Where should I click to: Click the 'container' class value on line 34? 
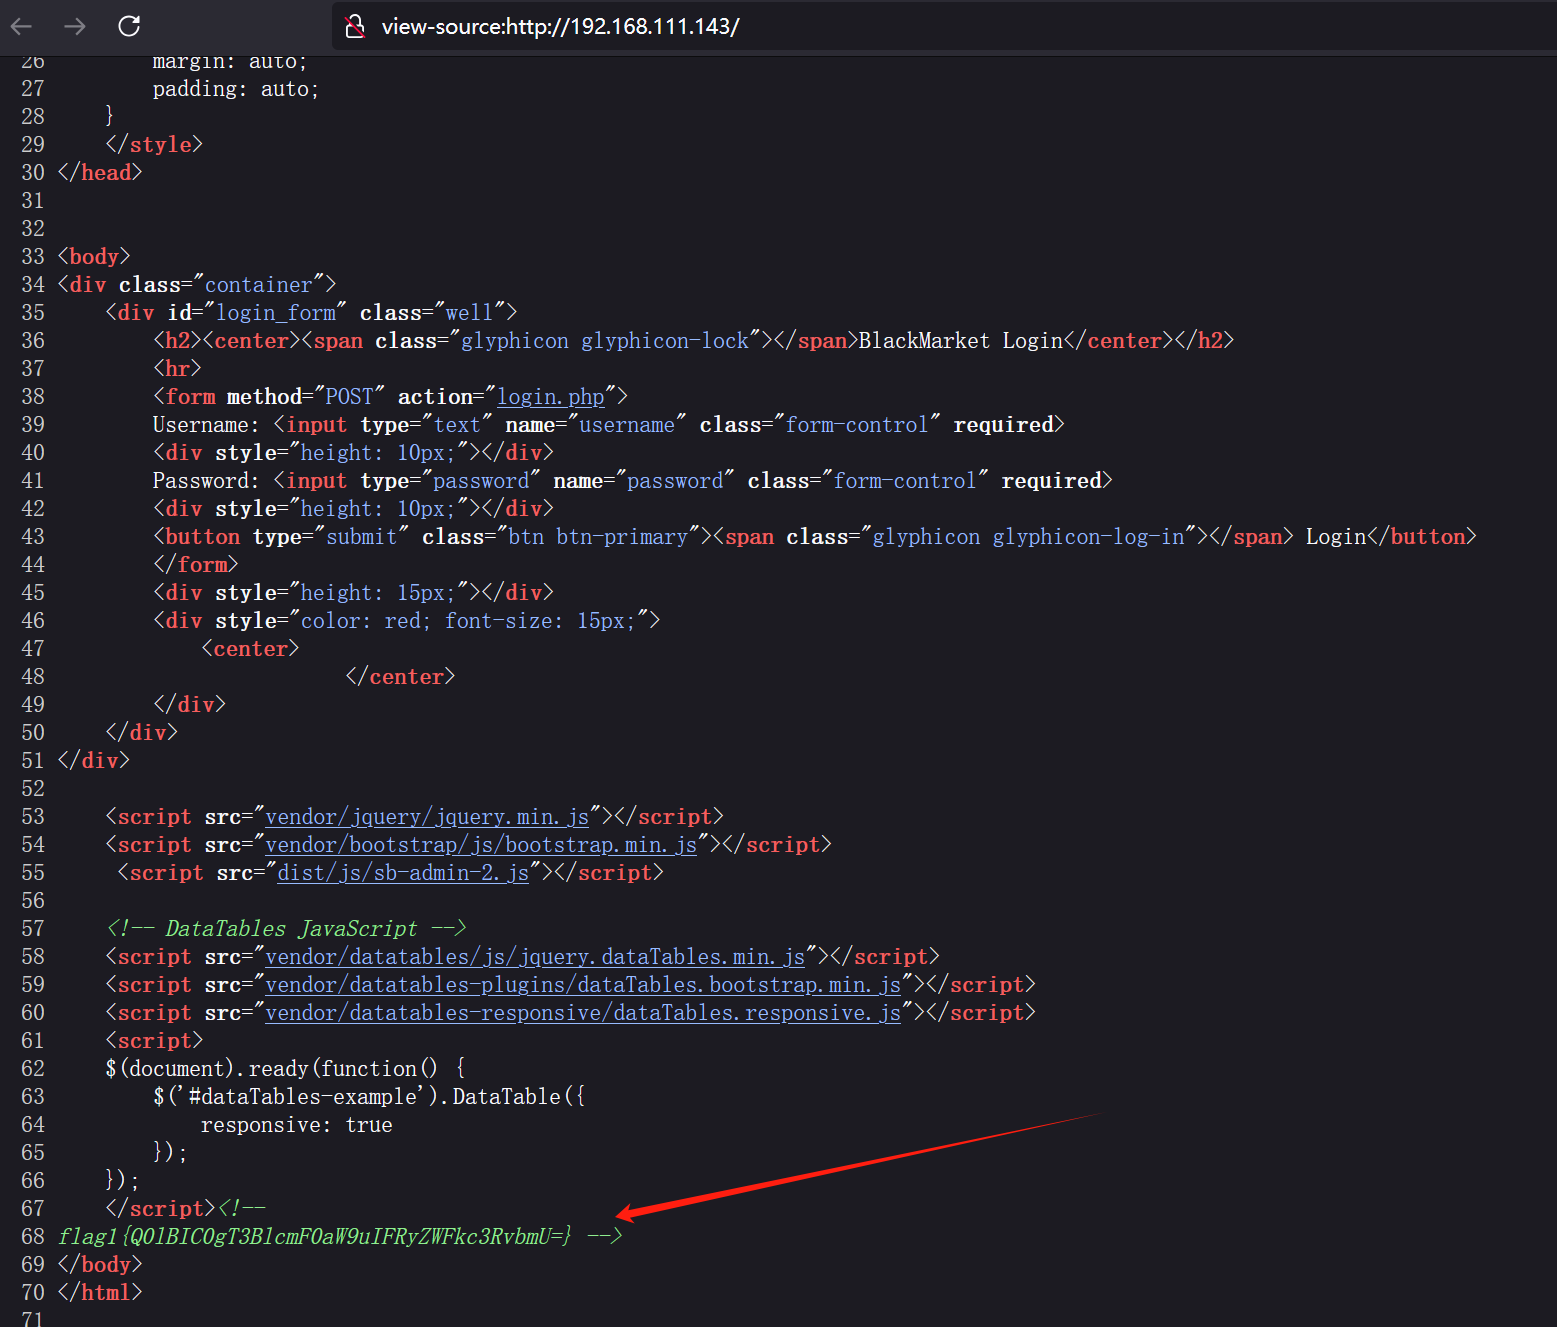pos(259,285)
